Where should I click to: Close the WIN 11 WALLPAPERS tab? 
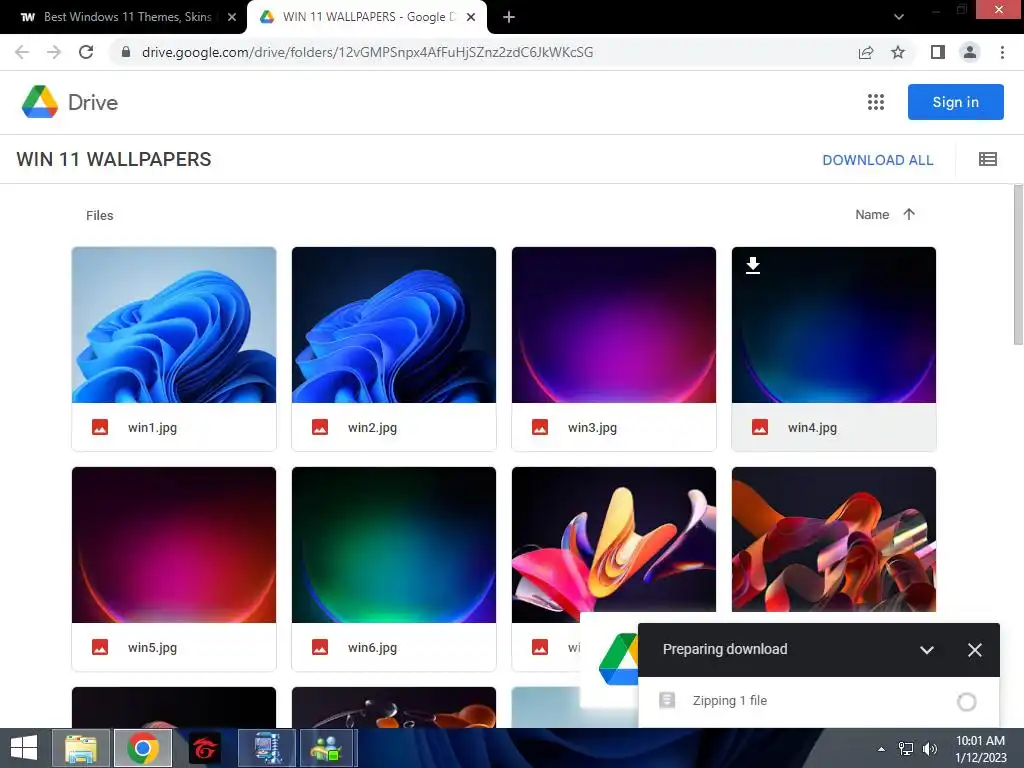pos(471,17)
